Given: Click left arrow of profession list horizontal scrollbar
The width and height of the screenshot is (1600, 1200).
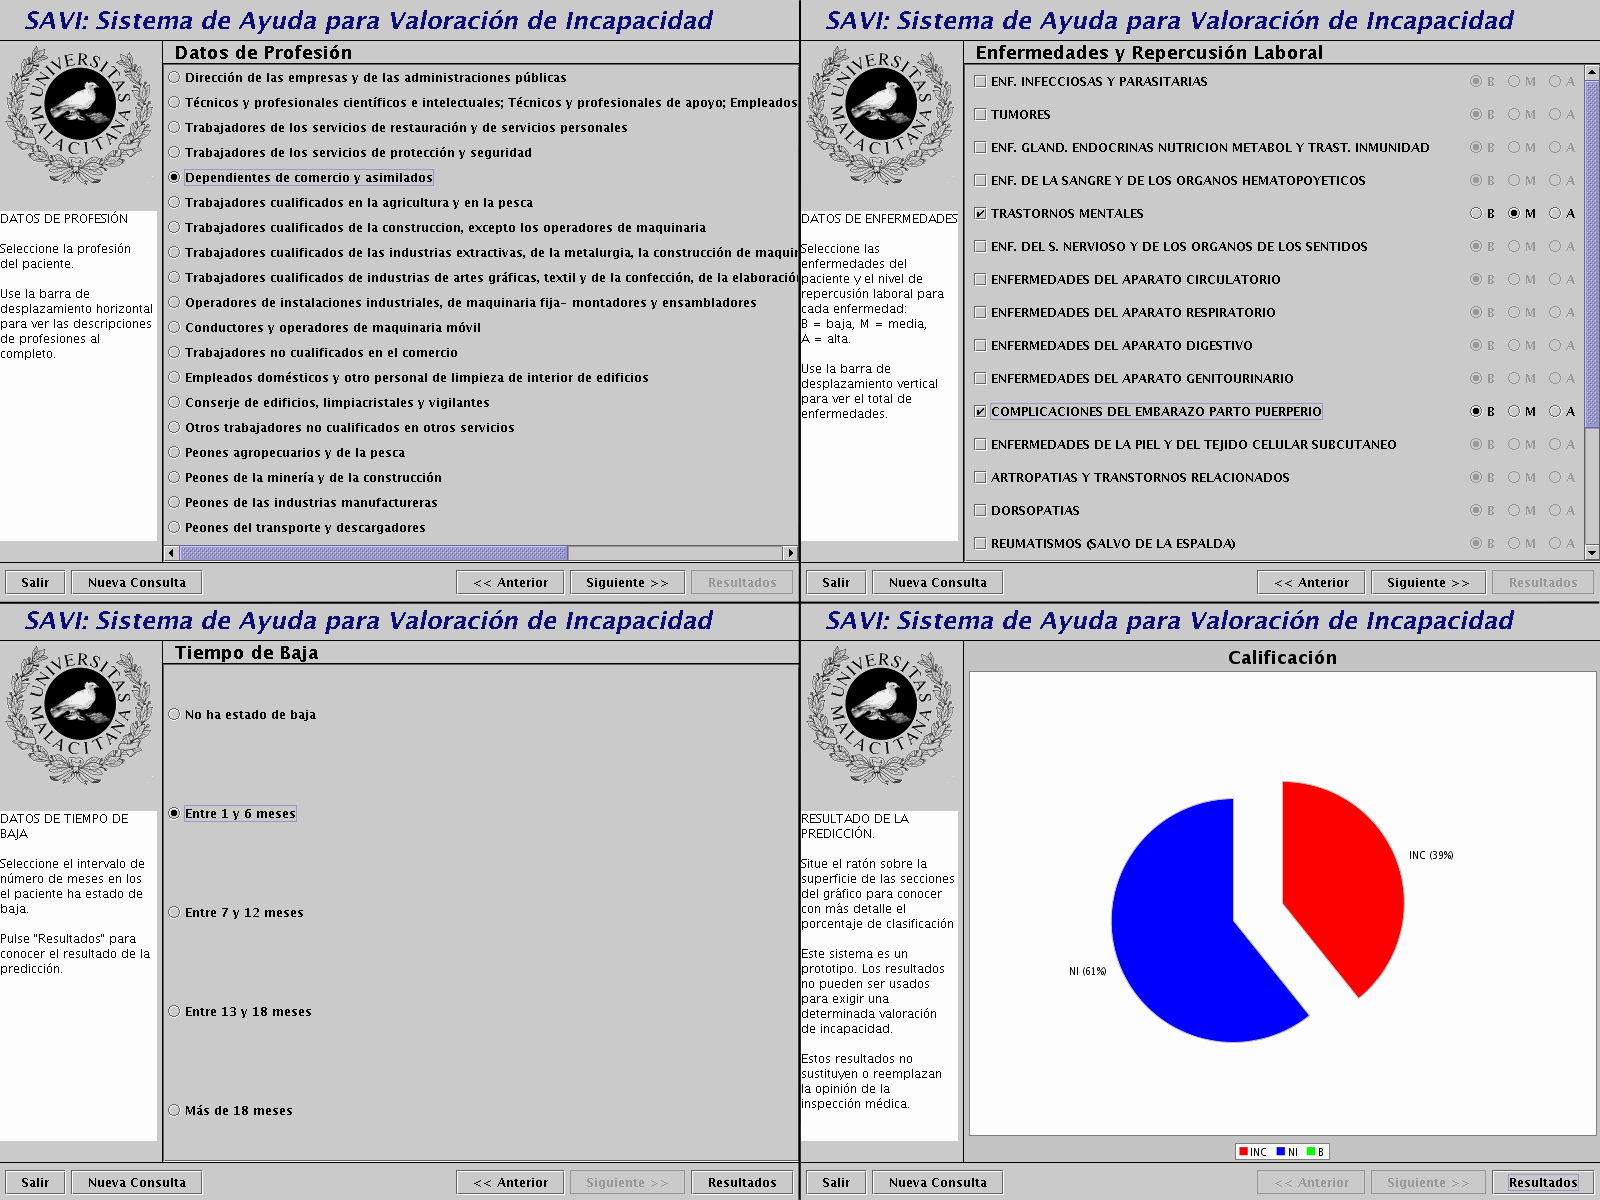Looking at the screenshot, I should (172, 553).
